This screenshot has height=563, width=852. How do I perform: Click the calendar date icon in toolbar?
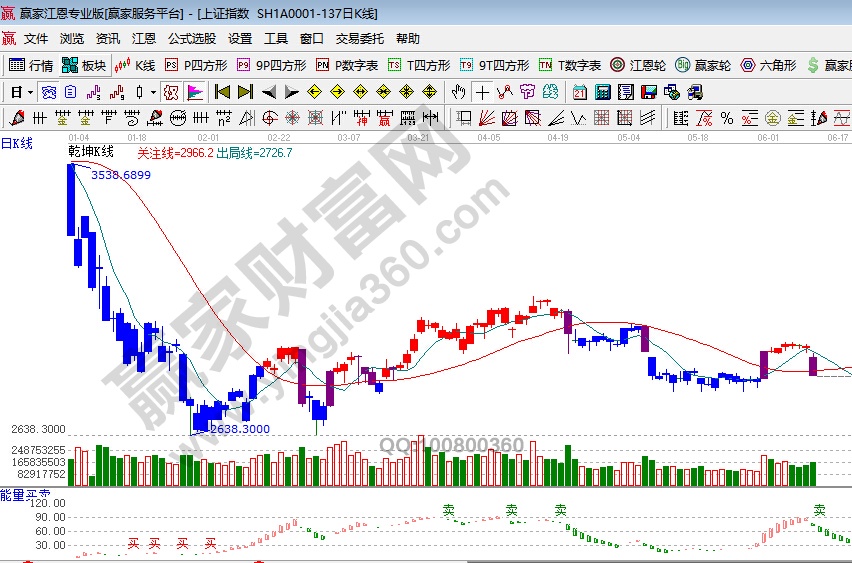pyautogui.click(x=580, y=92)
